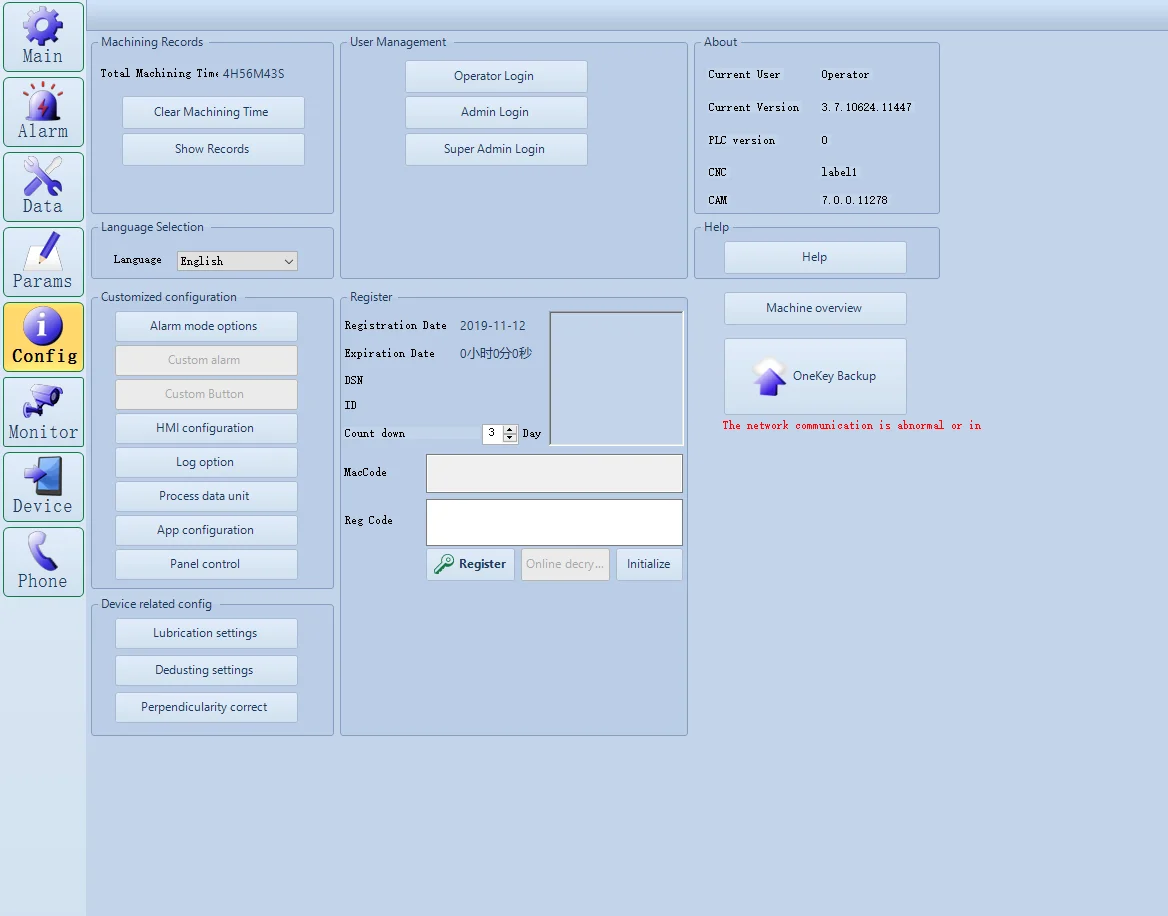The image size is (1168, 916).
Task: Open Perpendicularity correct settings
Action: click(x=206, y=707)
